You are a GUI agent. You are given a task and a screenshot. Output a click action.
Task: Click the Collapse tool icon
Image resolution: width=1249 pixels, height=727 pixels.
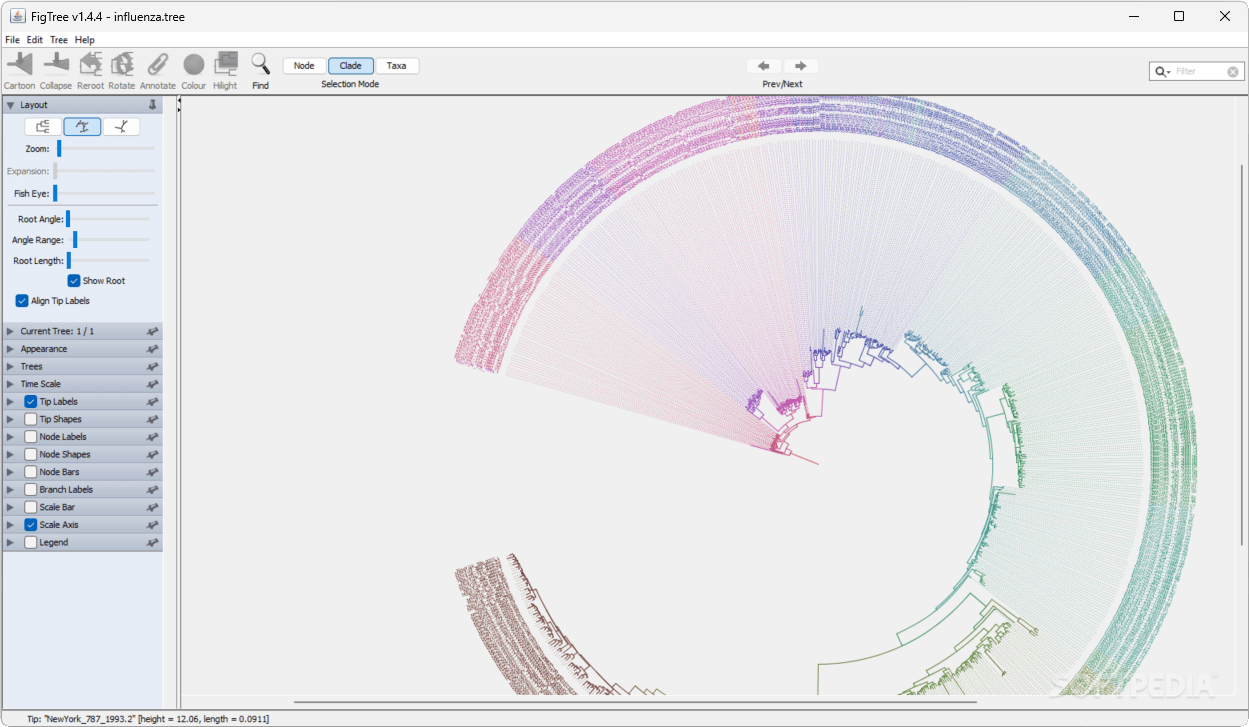pos(56,64)
